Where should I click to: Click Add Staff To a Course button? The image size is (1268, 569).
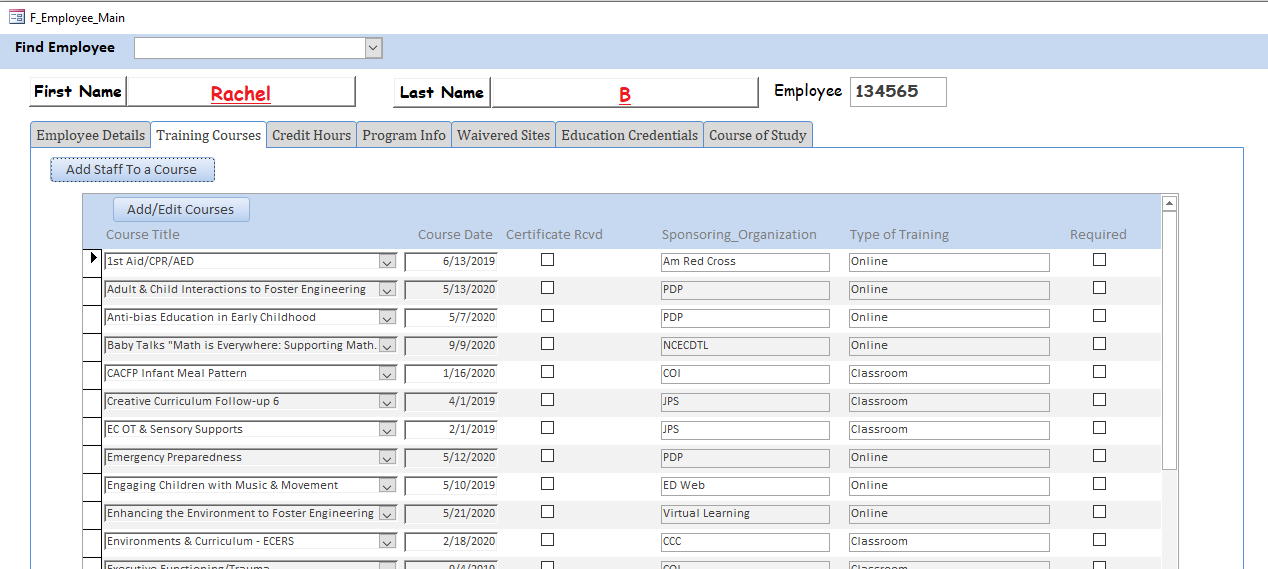[x=132, y=170]
